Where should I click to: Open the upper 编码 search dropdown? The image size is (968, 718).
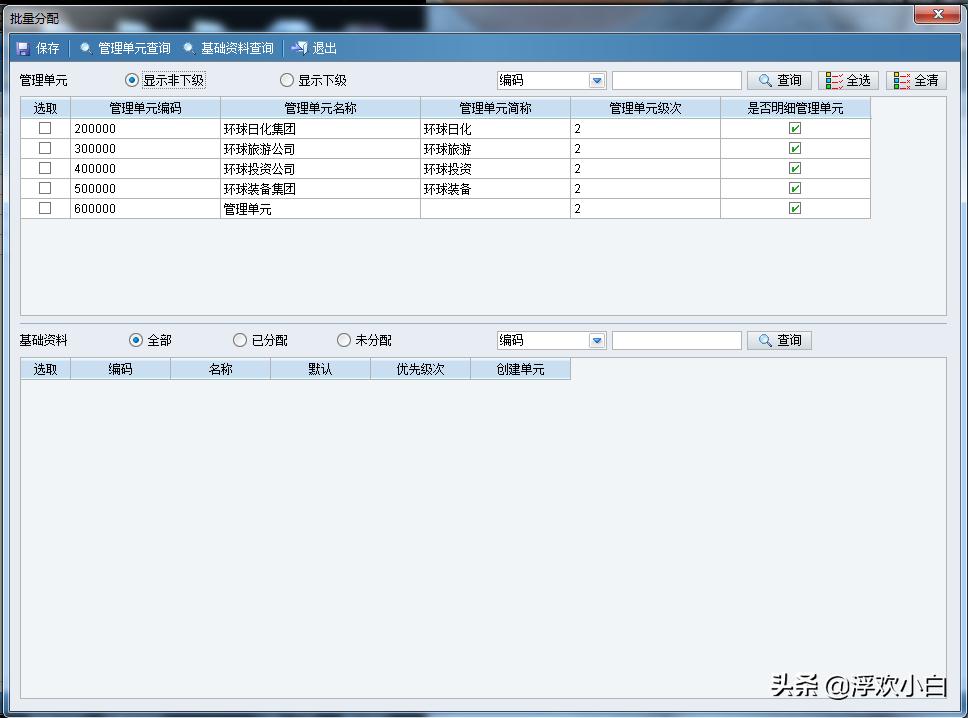click(595, 79)
